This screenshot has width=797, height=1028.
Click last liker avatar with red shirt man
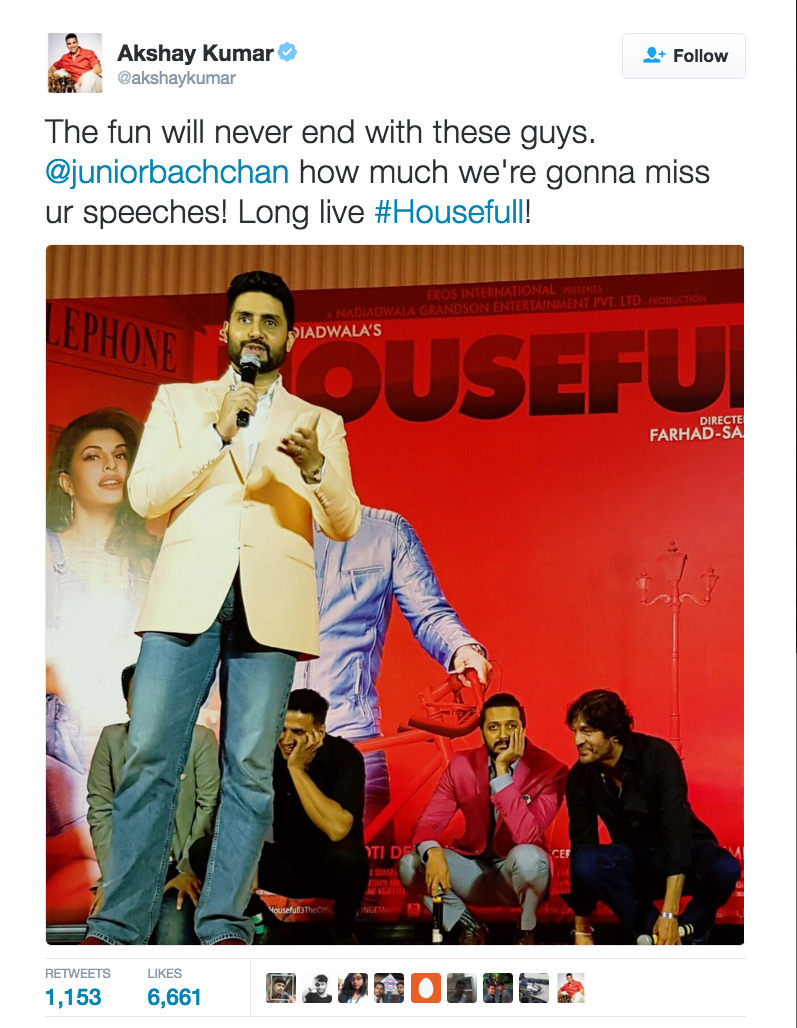pos(571,988)
